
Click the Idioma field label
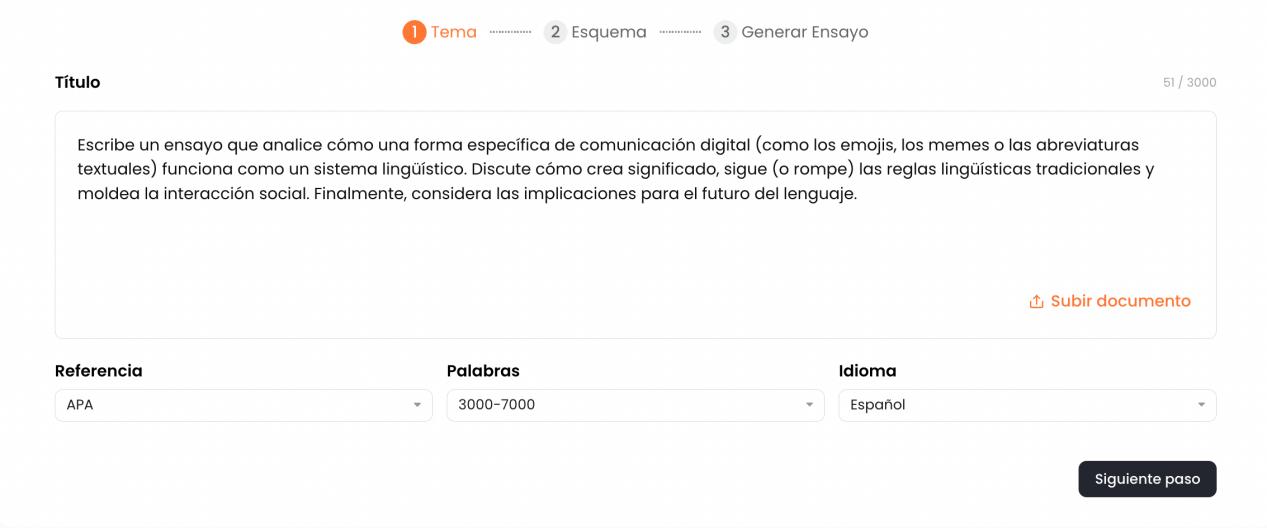pyautogui.click(x=867, y=371)
